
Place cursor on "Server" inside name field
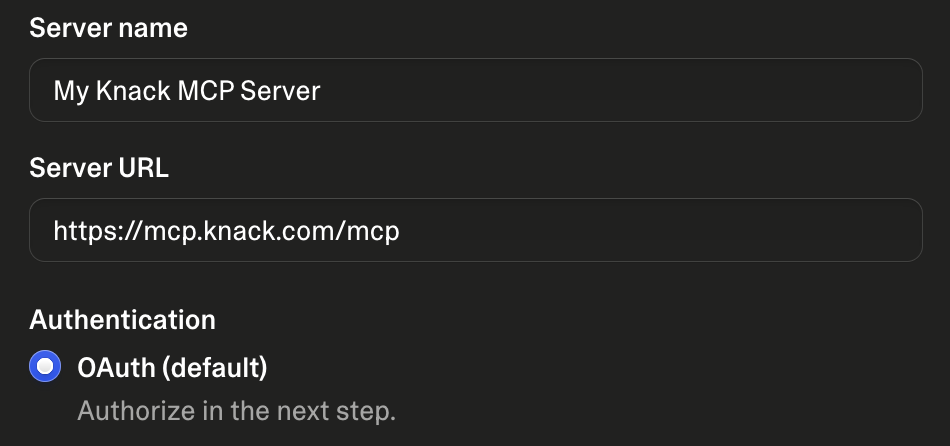pyautogui.click(x=280, y=90)
